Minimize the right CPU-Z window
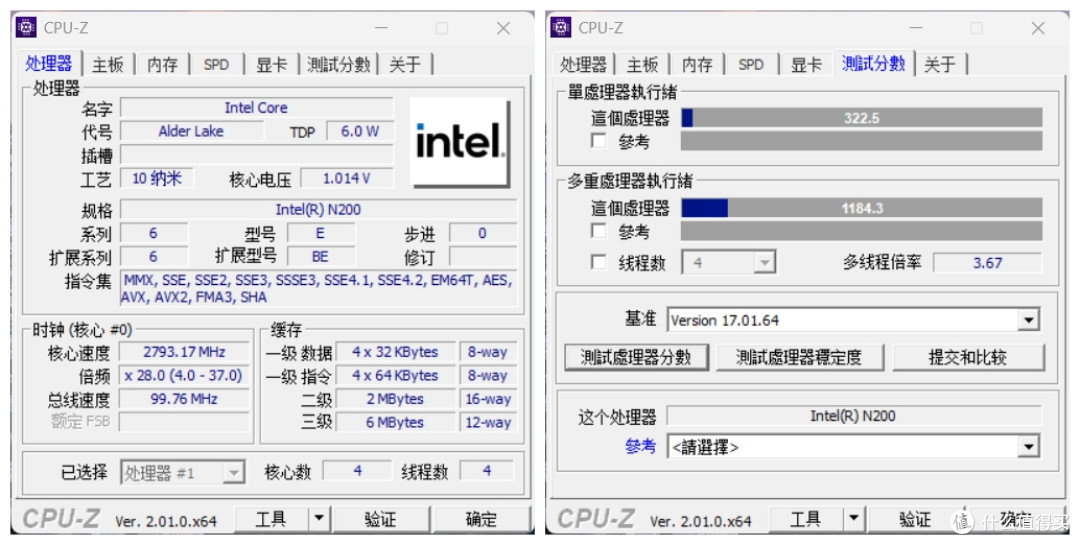This screenshot has width=1080, height=545. pos(915,28)
